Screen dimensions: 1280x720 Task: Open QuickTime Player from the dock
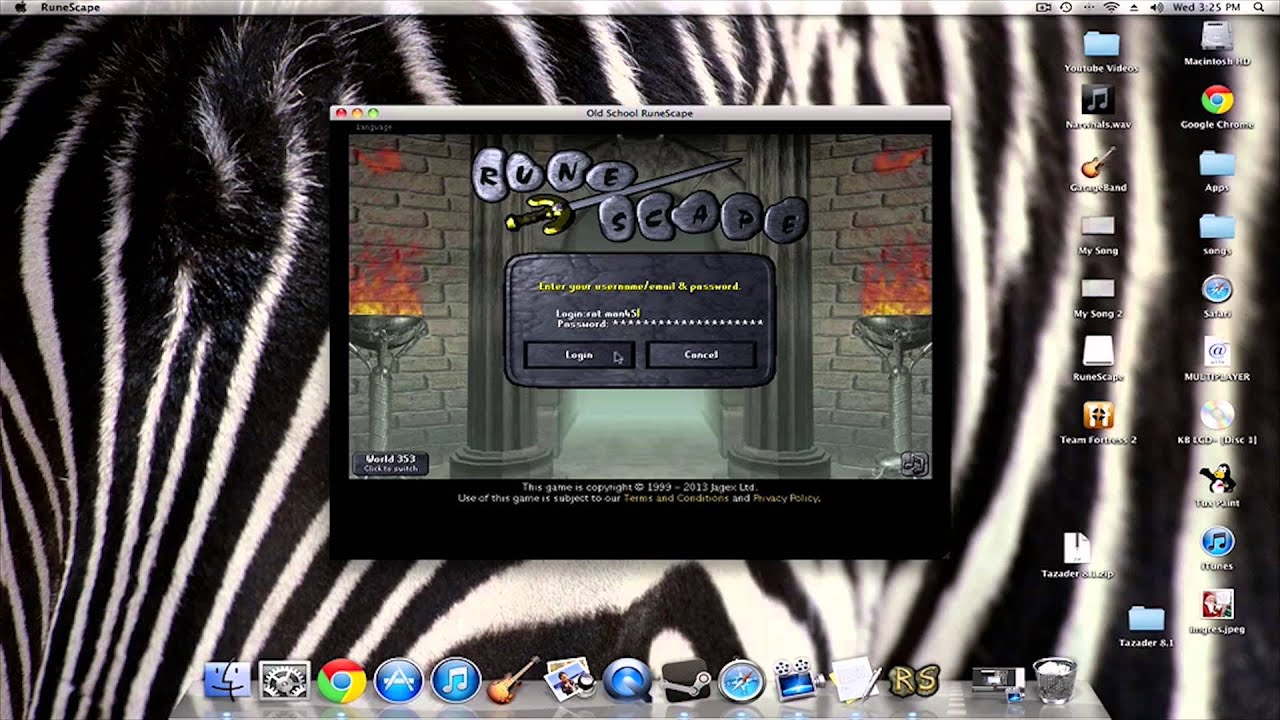point(627,681)
